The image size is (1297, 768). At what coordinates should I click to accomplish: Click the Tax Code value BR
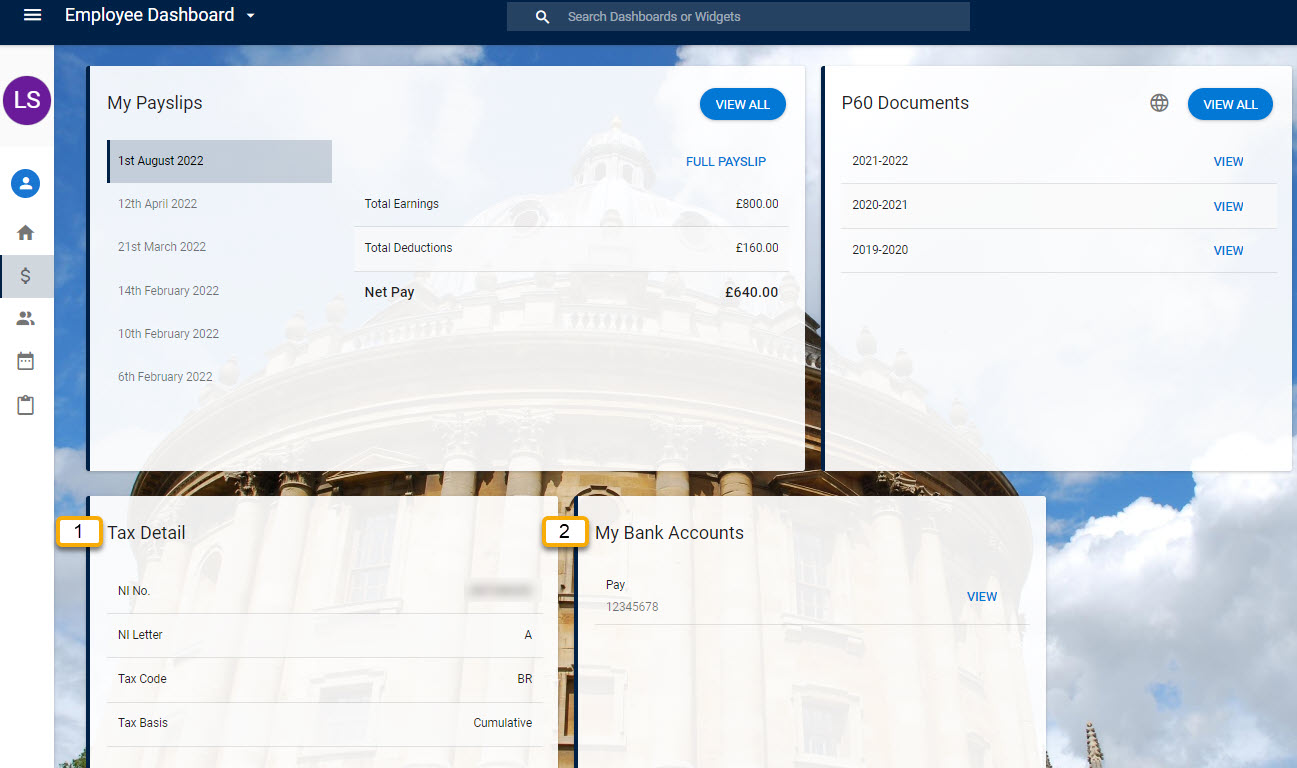(x=525, y=679)
